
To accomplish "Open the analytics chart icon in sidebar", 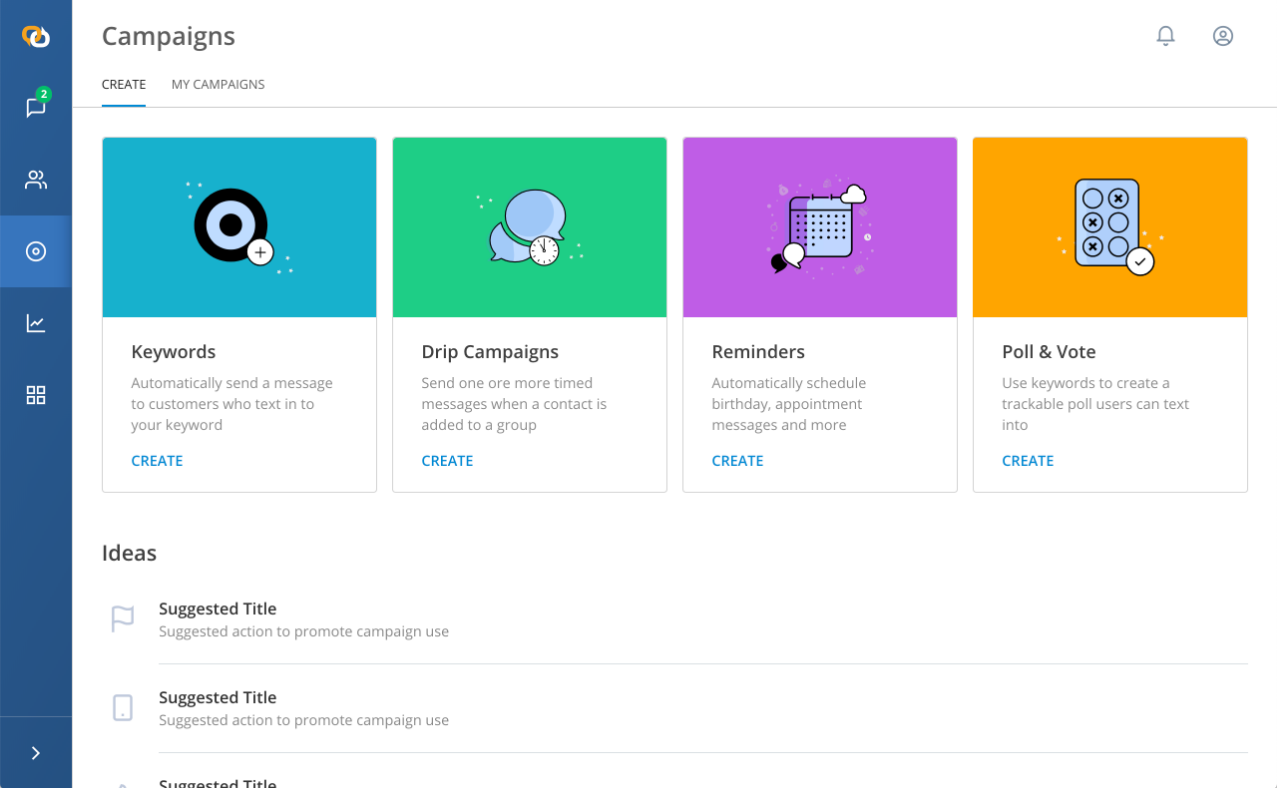I will pyautogui.click(x=36, y=323).
